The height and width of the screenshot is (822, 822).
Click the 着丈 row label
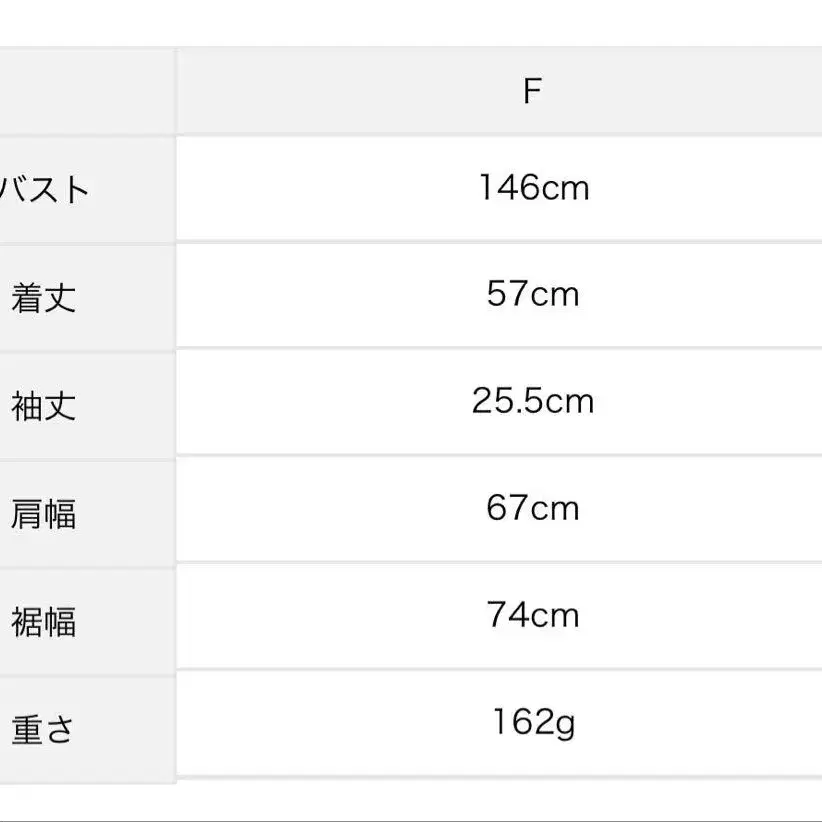44,298
